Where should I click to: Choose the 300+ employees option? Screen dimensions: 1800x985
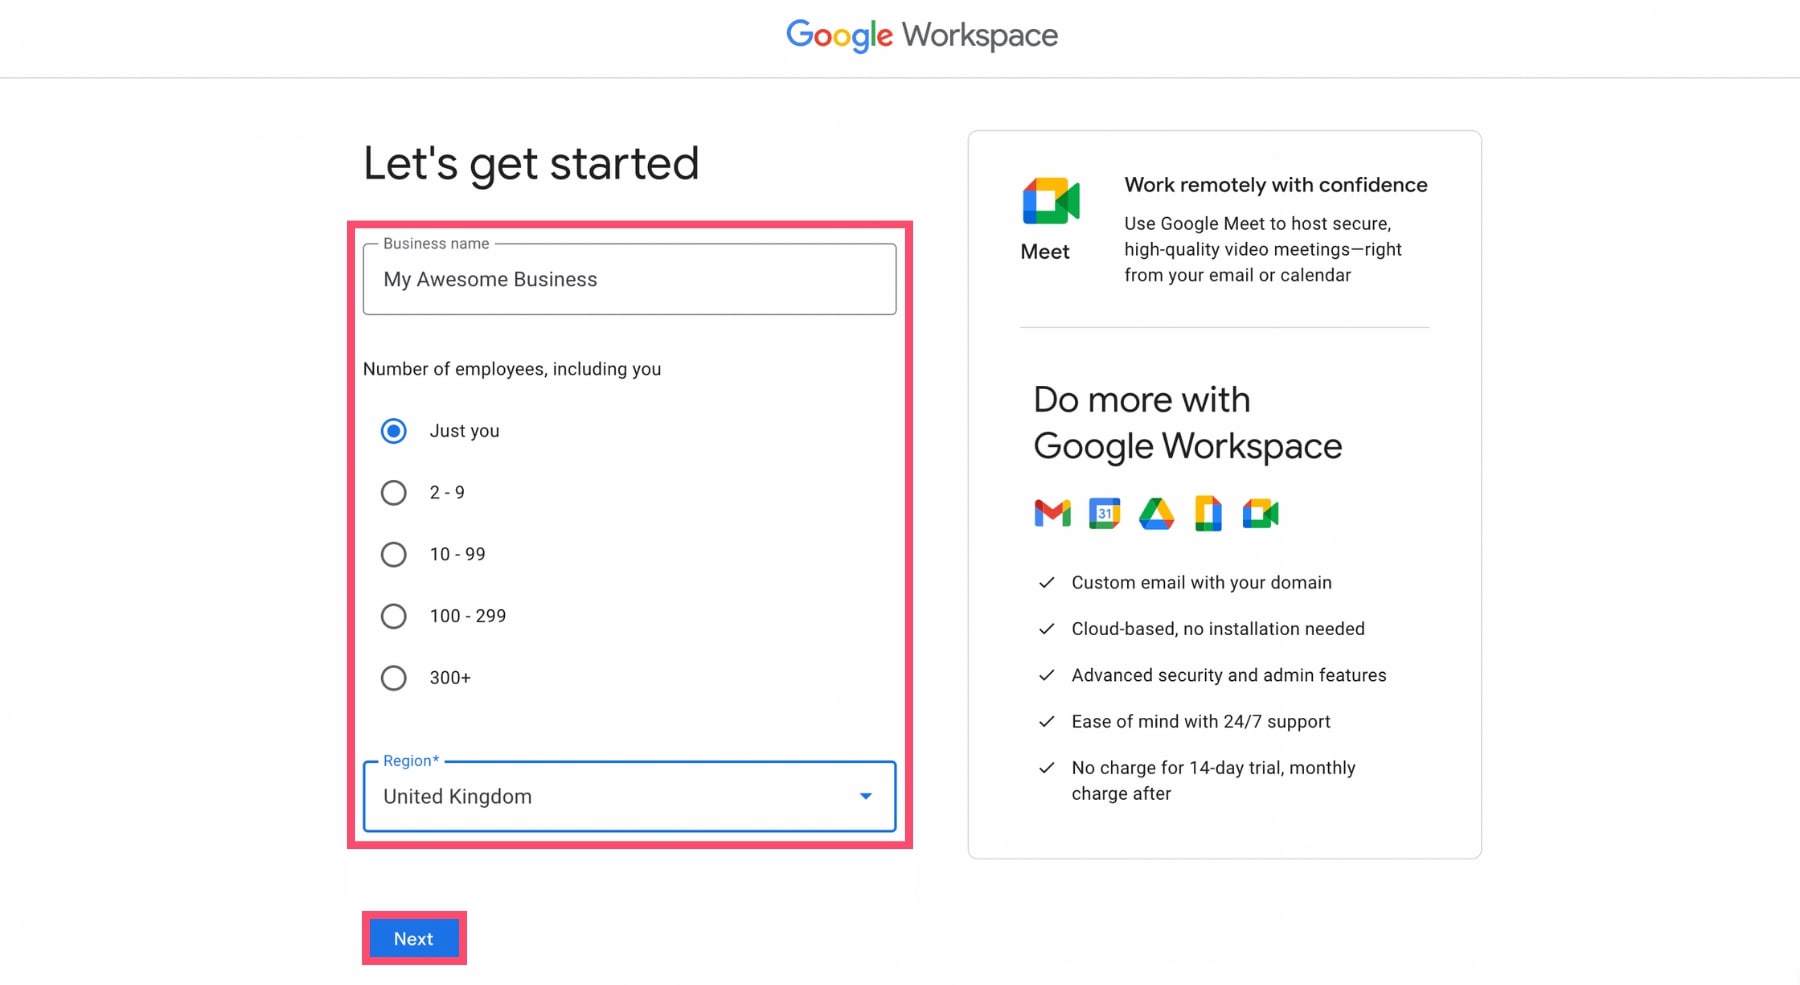click(393, 678)
